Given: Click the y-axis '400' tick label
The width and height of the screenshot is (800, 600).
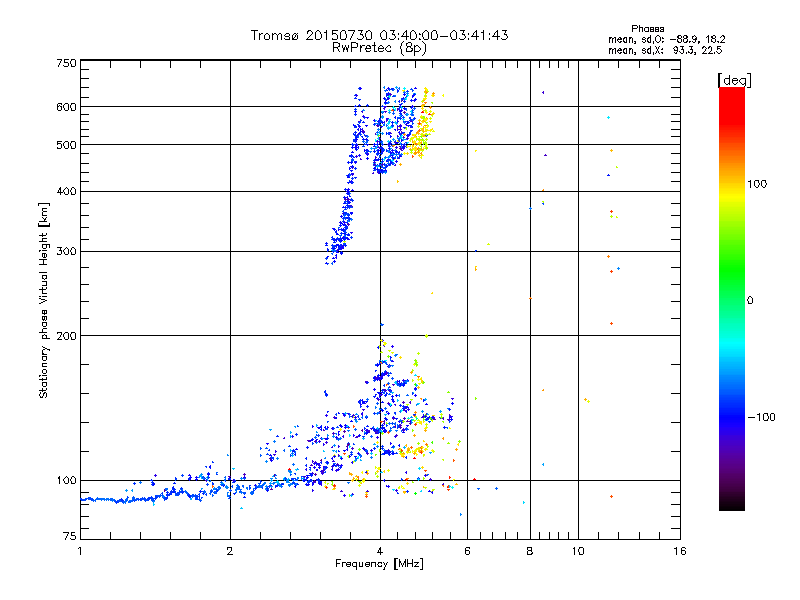Looking at the screenshot, I should [66, 191].
